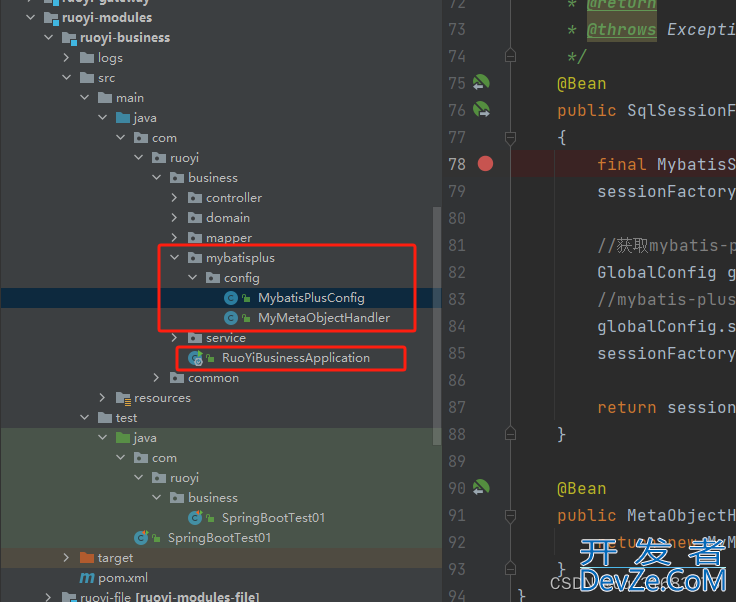Click the Spring bean gutter icon on line 76
The width and height of the screenshot is (736, 602).
tap(481, 109)
